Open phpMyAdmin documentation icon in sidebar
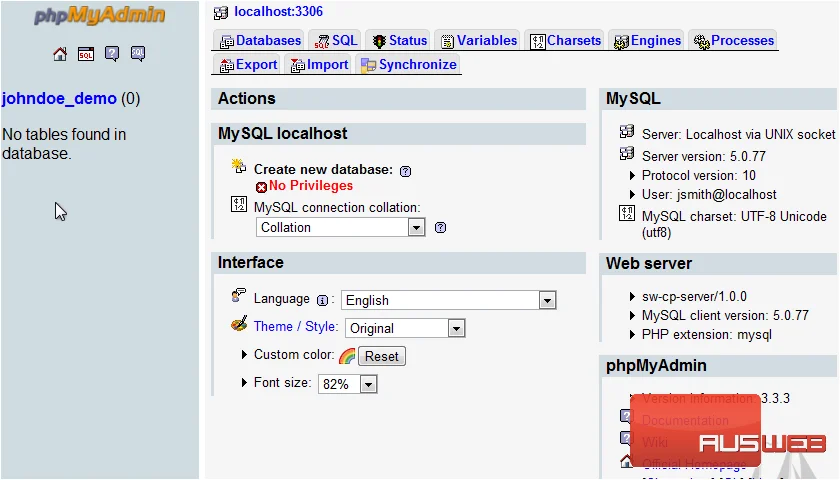 point(112,54)
